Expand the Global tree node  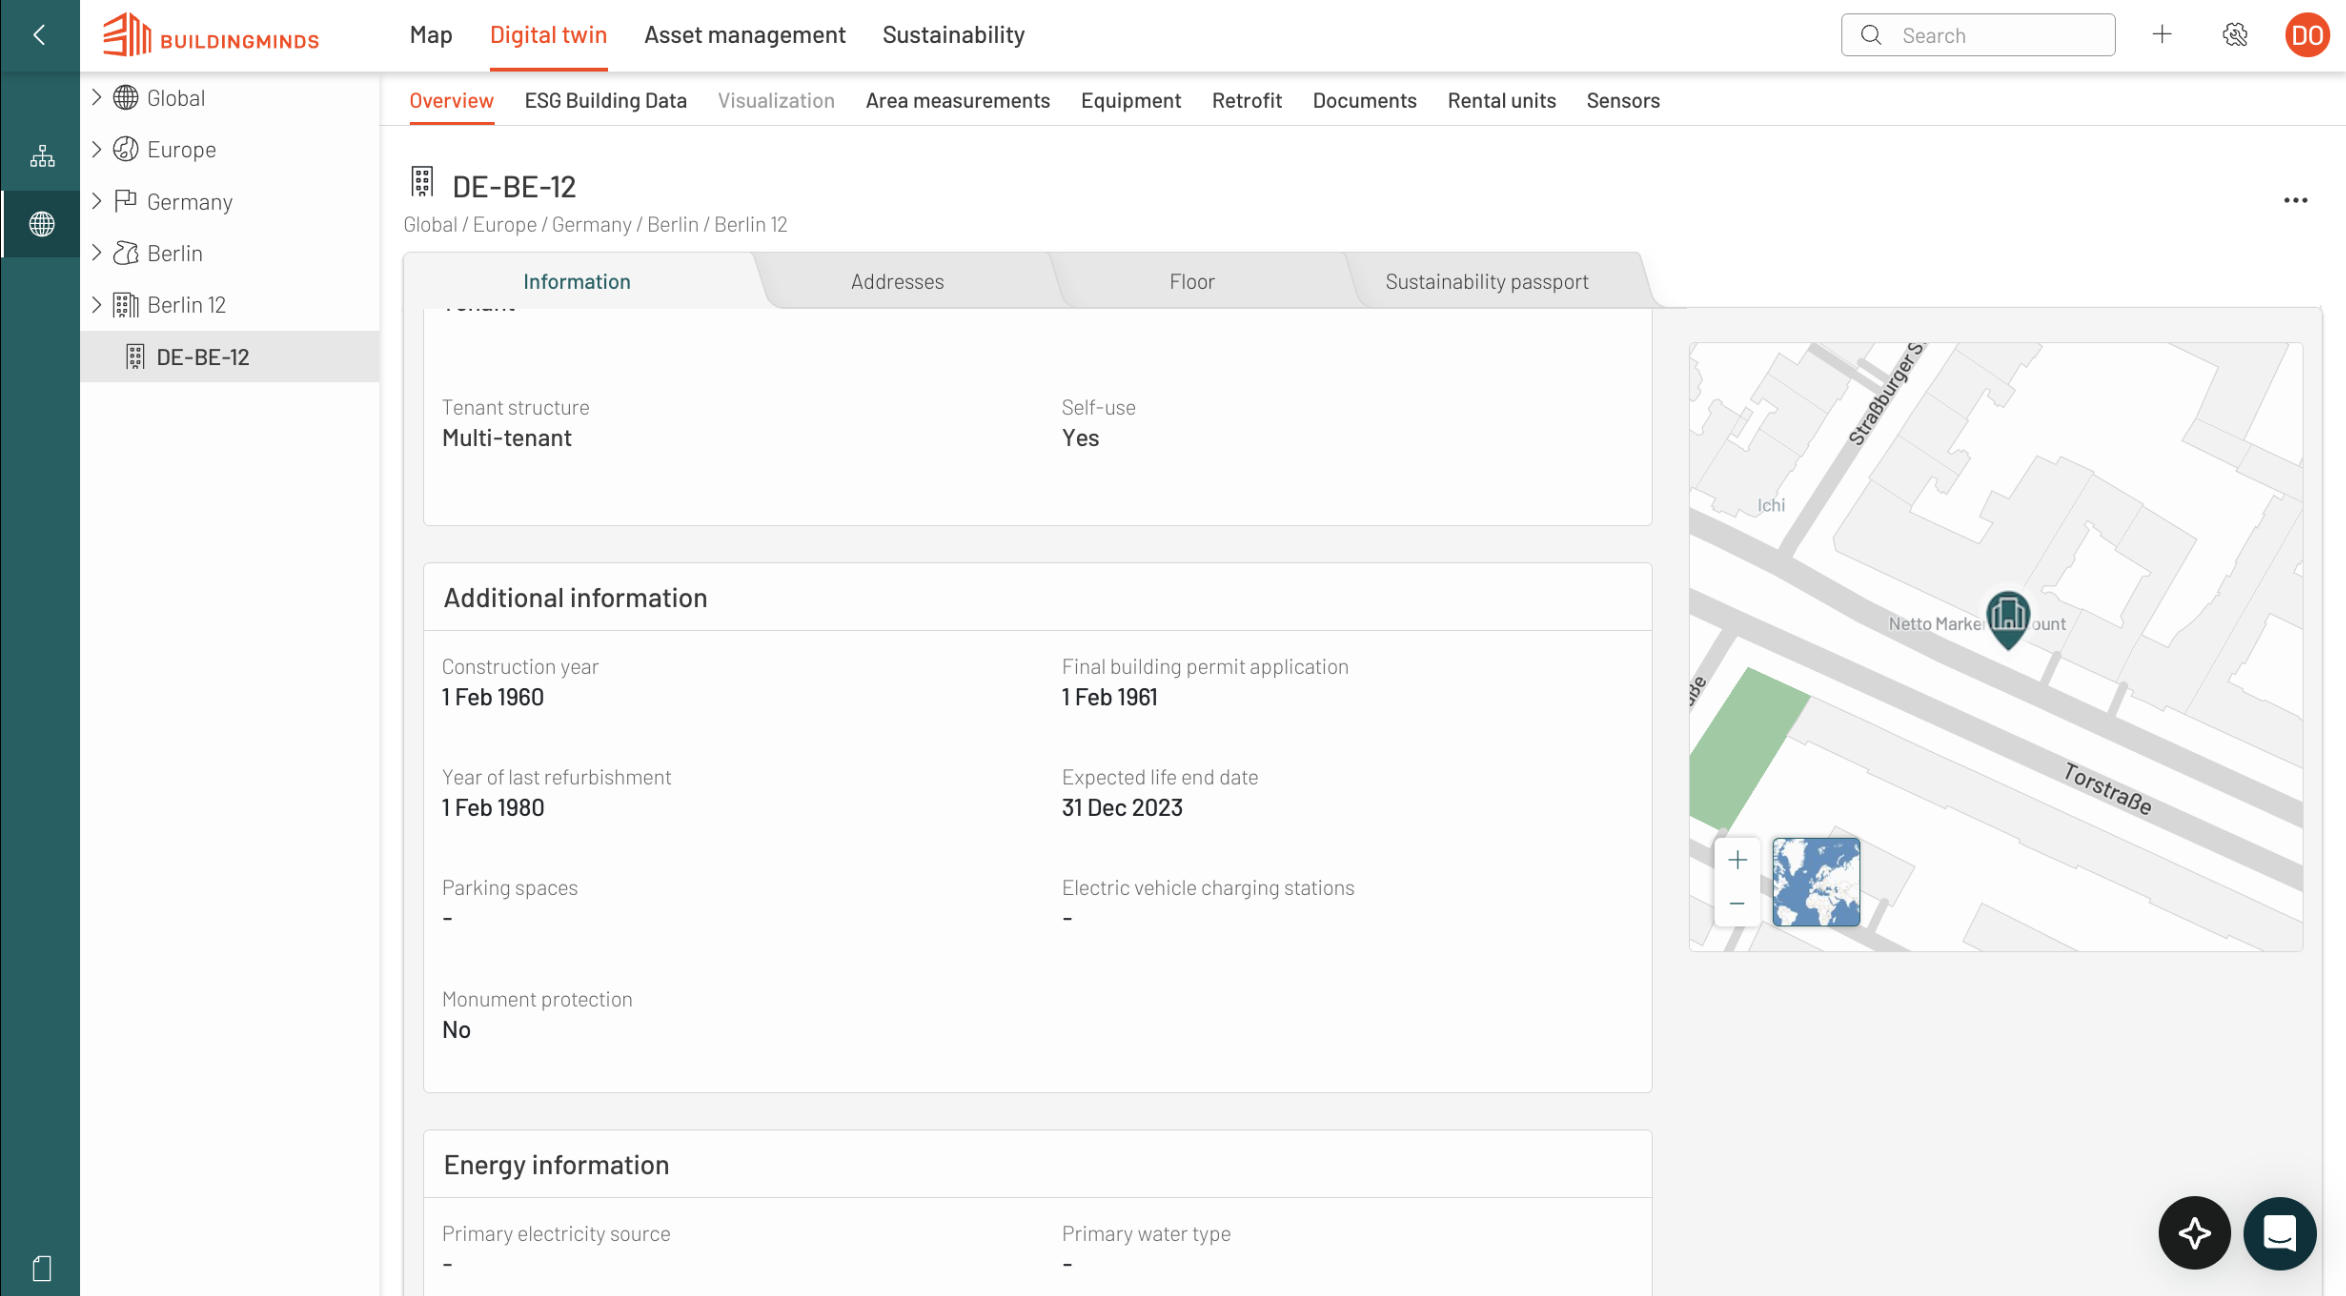coord(96,97)
